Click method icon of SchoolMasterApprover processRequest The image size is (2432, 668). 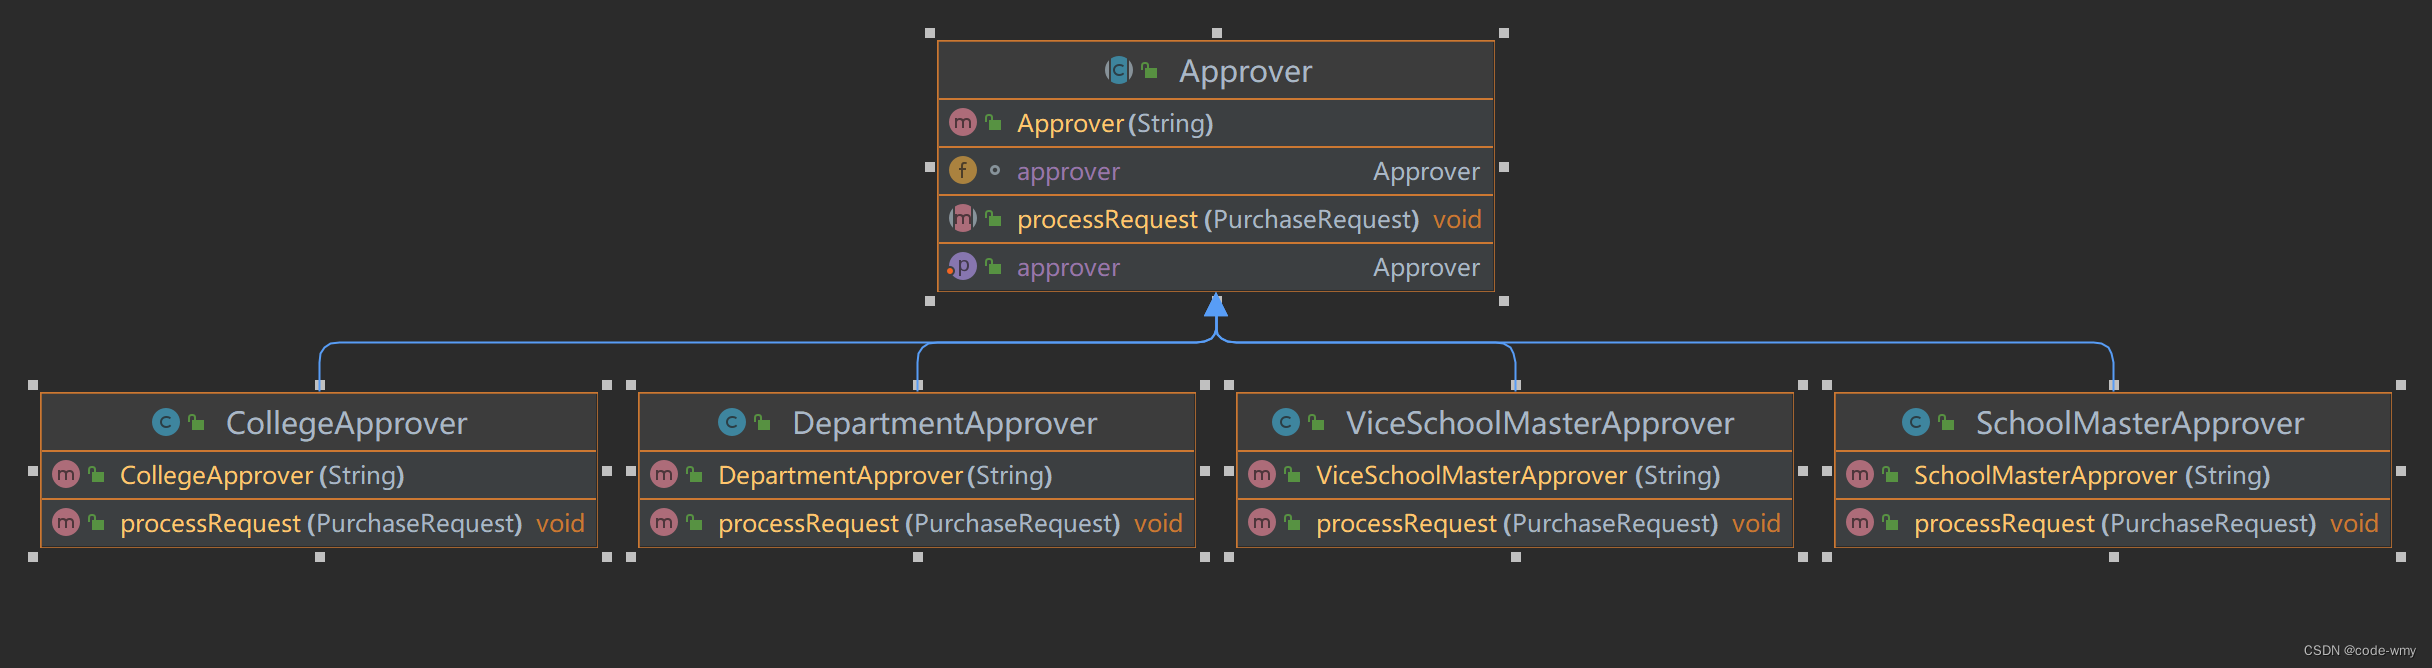click(1860, 522)
